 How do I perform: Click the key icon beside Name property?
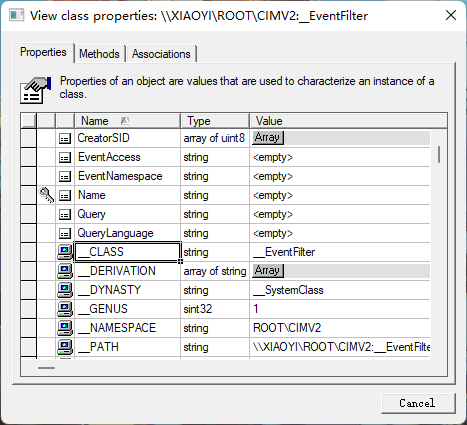pyautogui.click(x=46, y=195)
